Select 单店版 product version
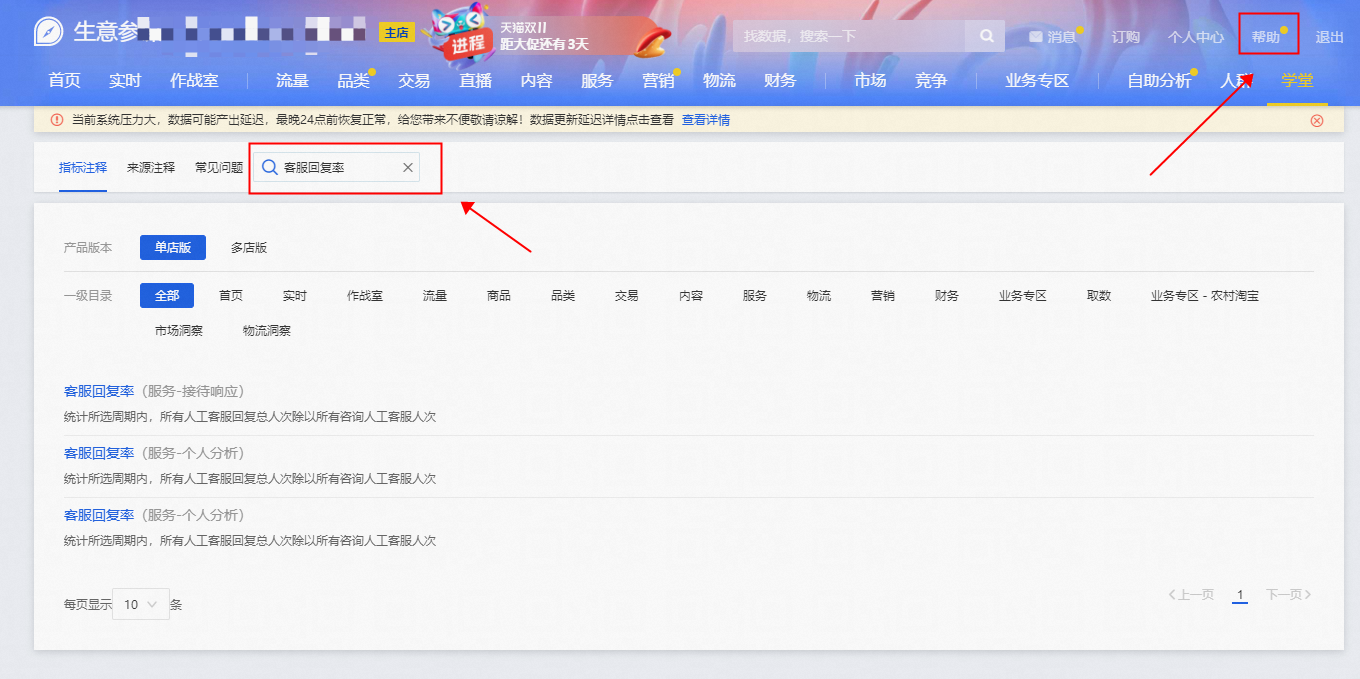This screenshot has width=1360, height=679. 173,248
